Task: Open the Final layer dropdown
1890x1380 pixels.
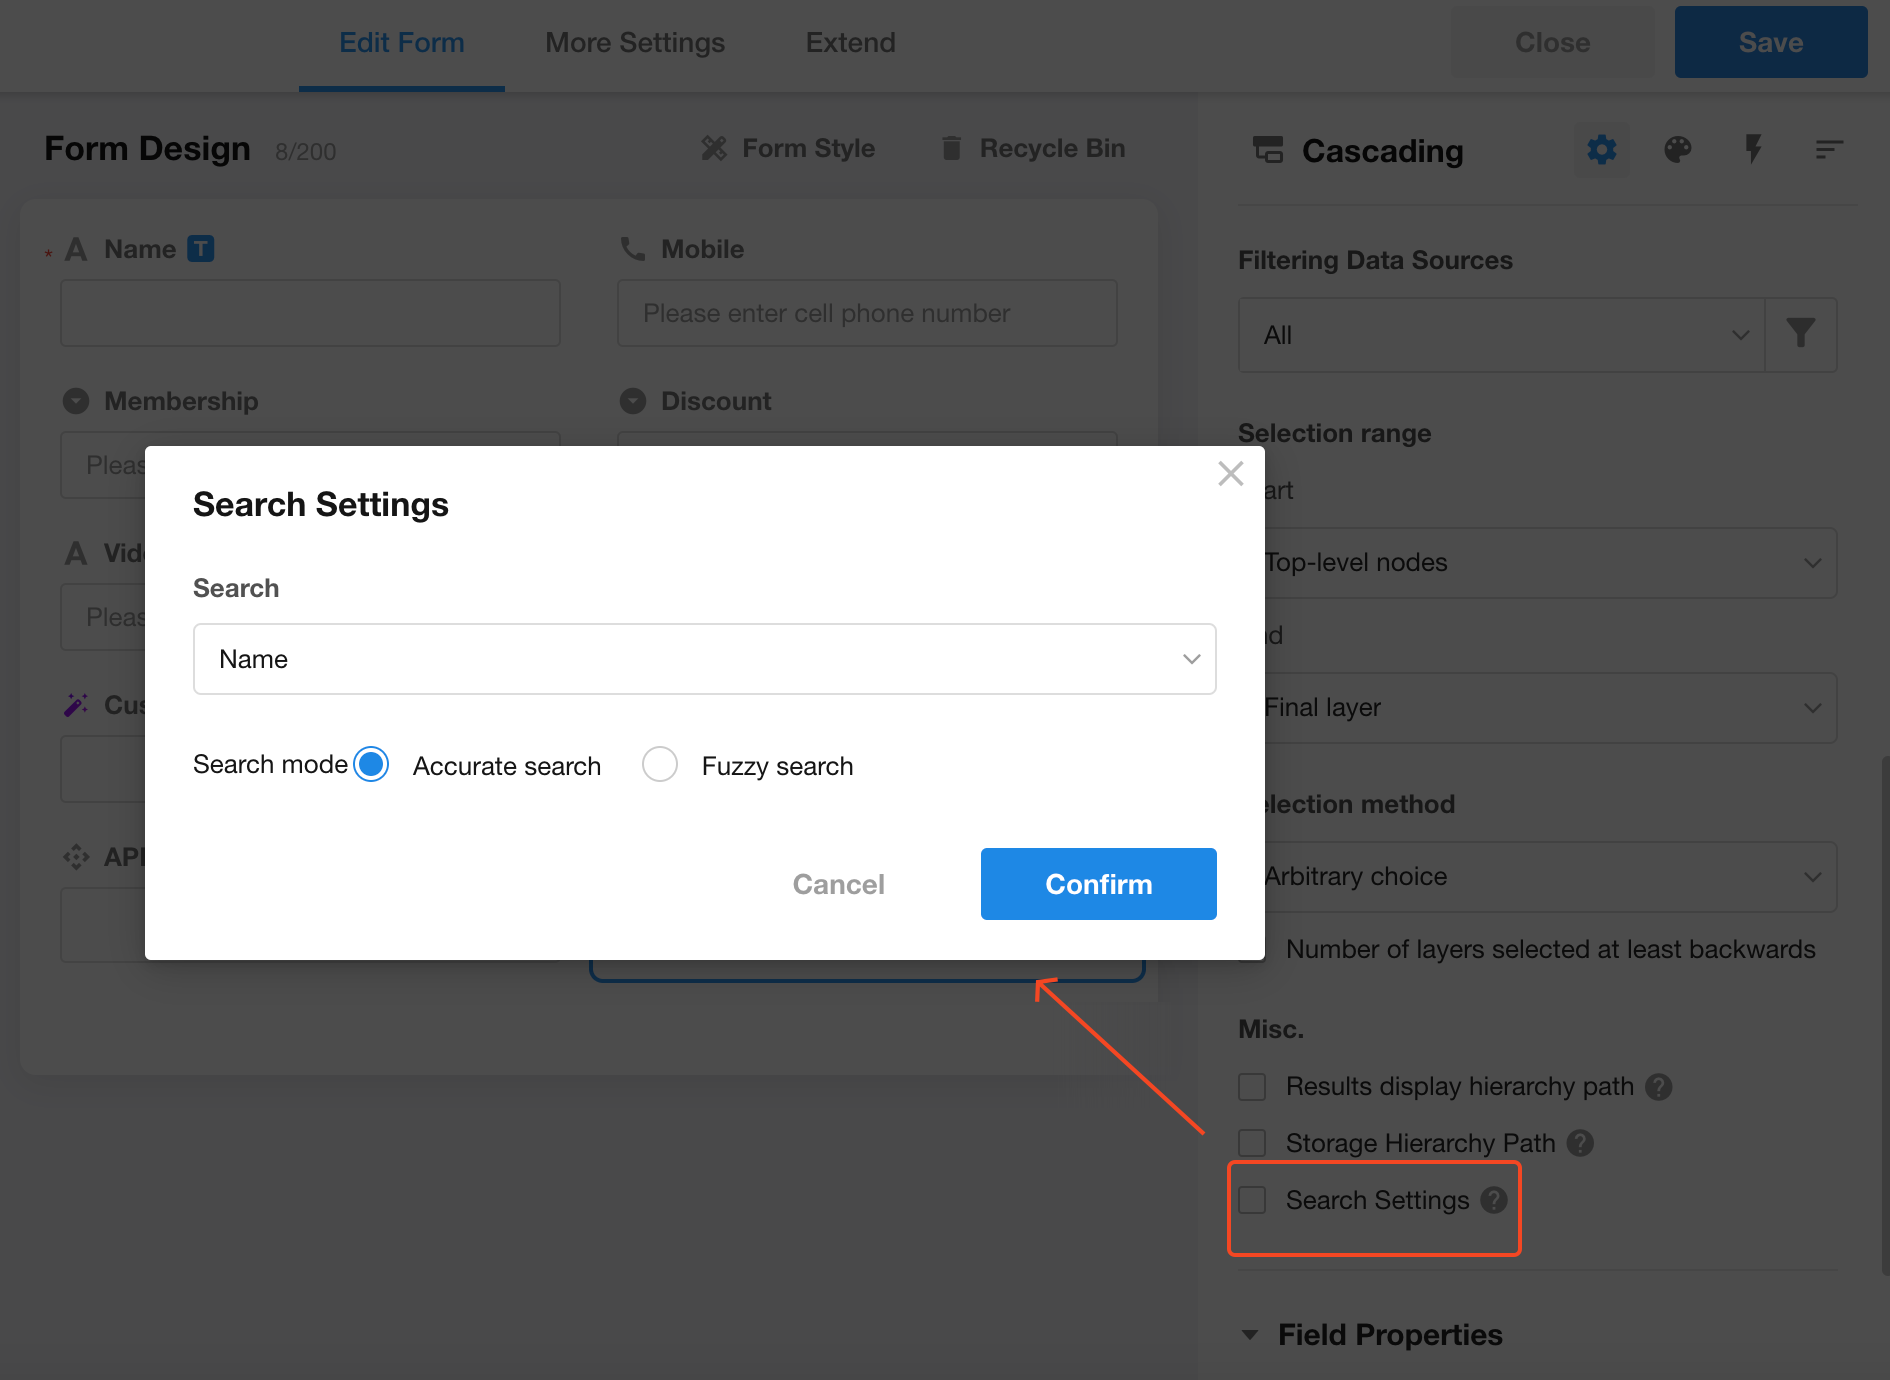Action: click(1549, 708)
